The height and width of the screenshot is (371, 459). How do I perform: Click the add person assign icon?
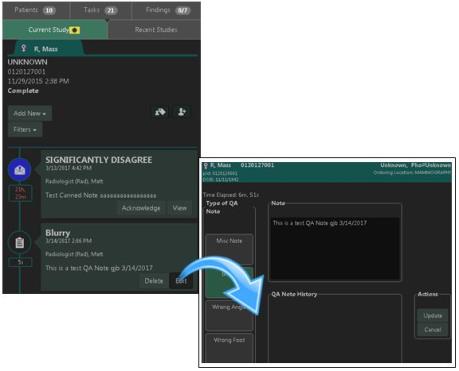click(x=182, y=112)
